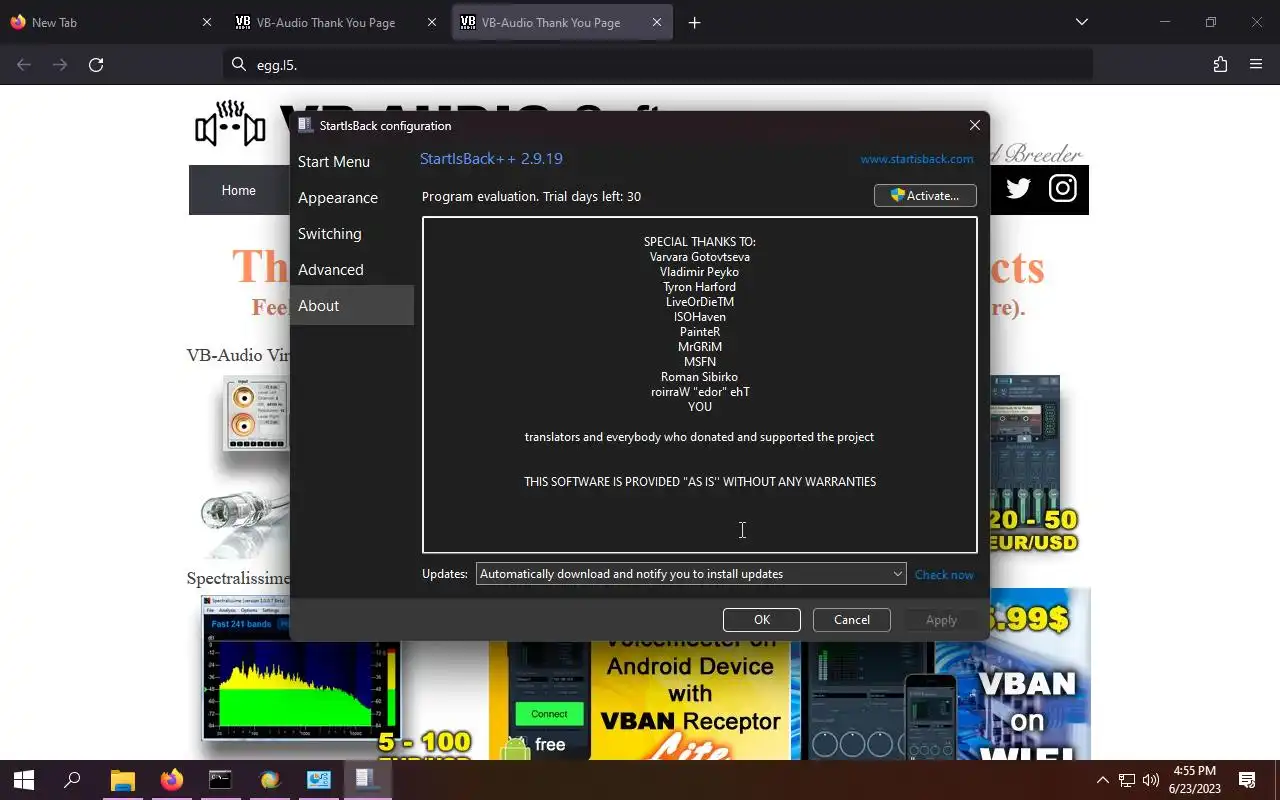Open the notification center icon

tap(1247, 780)
